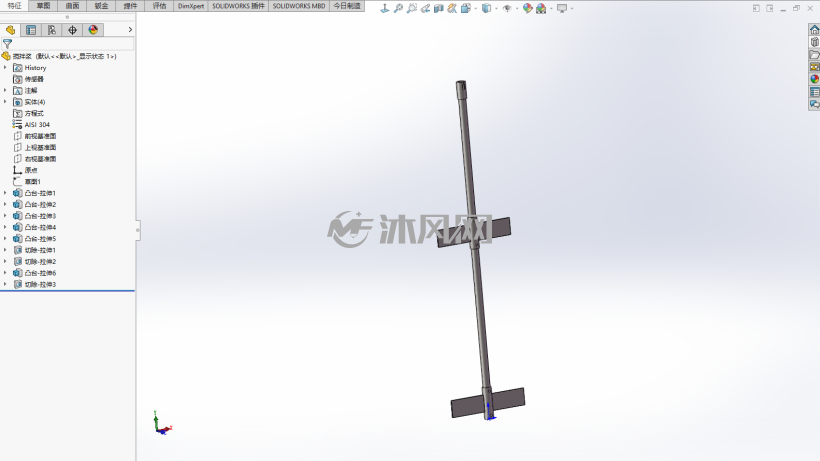Open the DimXpertManager crosshair tab
The width and height of the screenshot is (820, 461).
click(72, 30)
